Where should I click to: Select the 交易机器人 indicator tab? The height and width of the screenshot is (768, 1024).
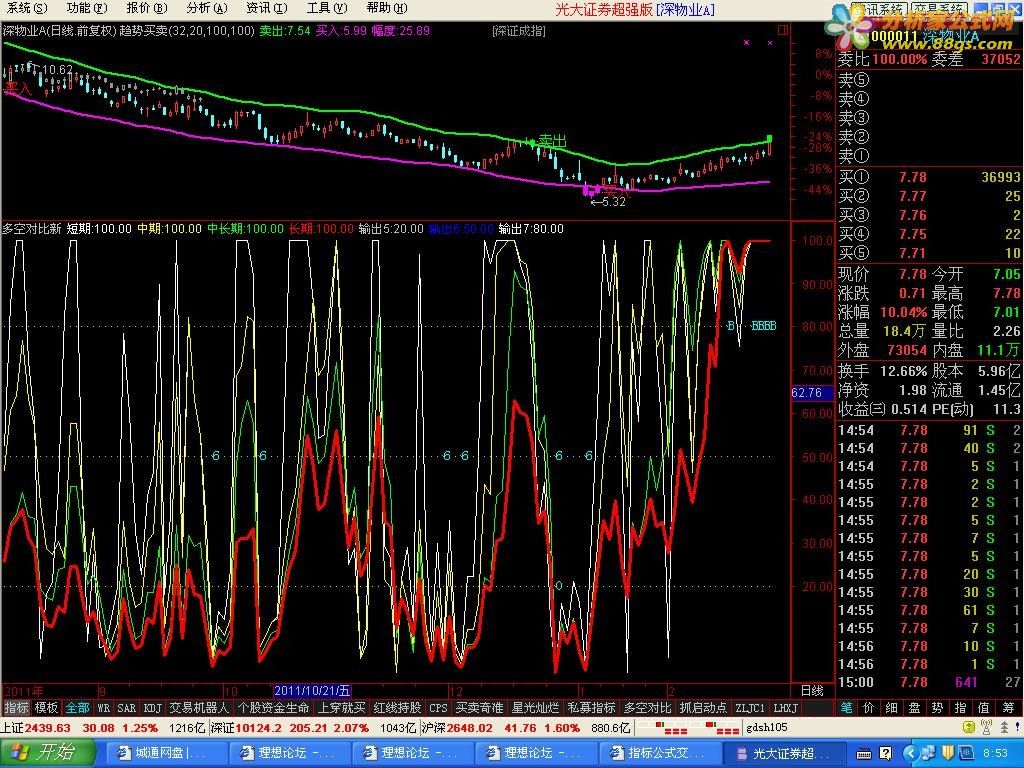click(199, 708)
